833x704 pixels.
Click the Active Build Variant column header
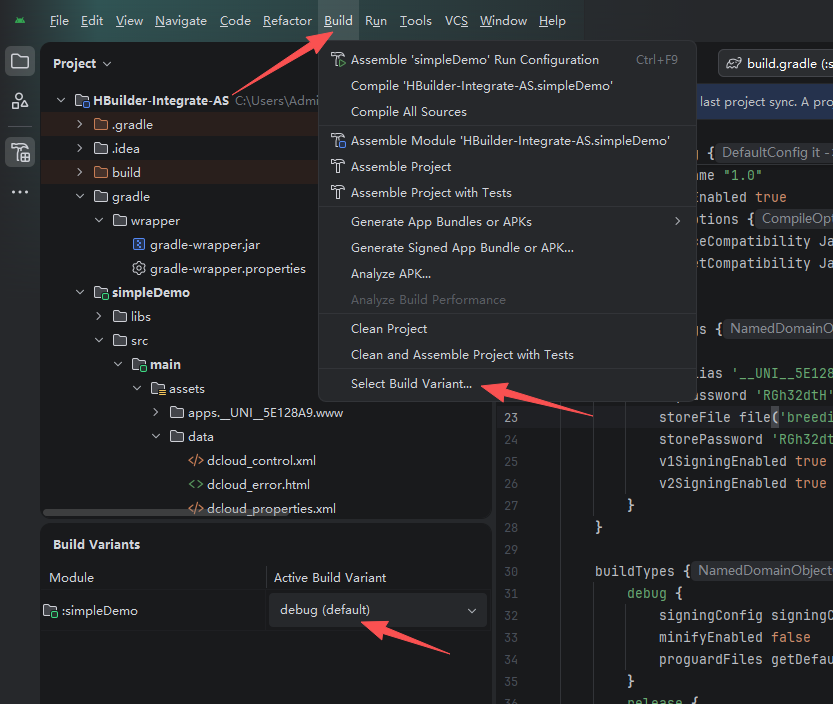pos(330,578)
